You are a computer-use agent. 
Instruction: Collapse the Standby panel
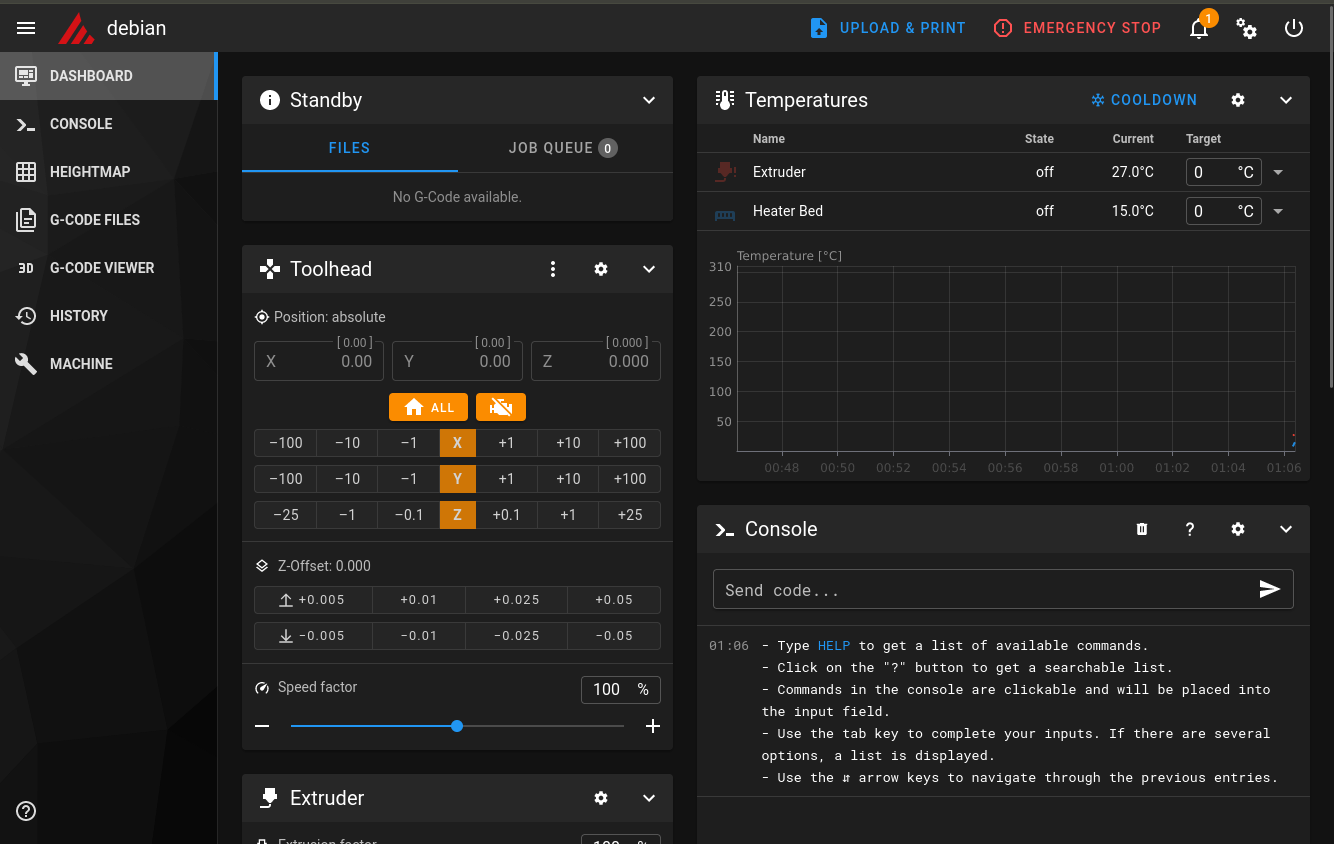coord(649,100)
